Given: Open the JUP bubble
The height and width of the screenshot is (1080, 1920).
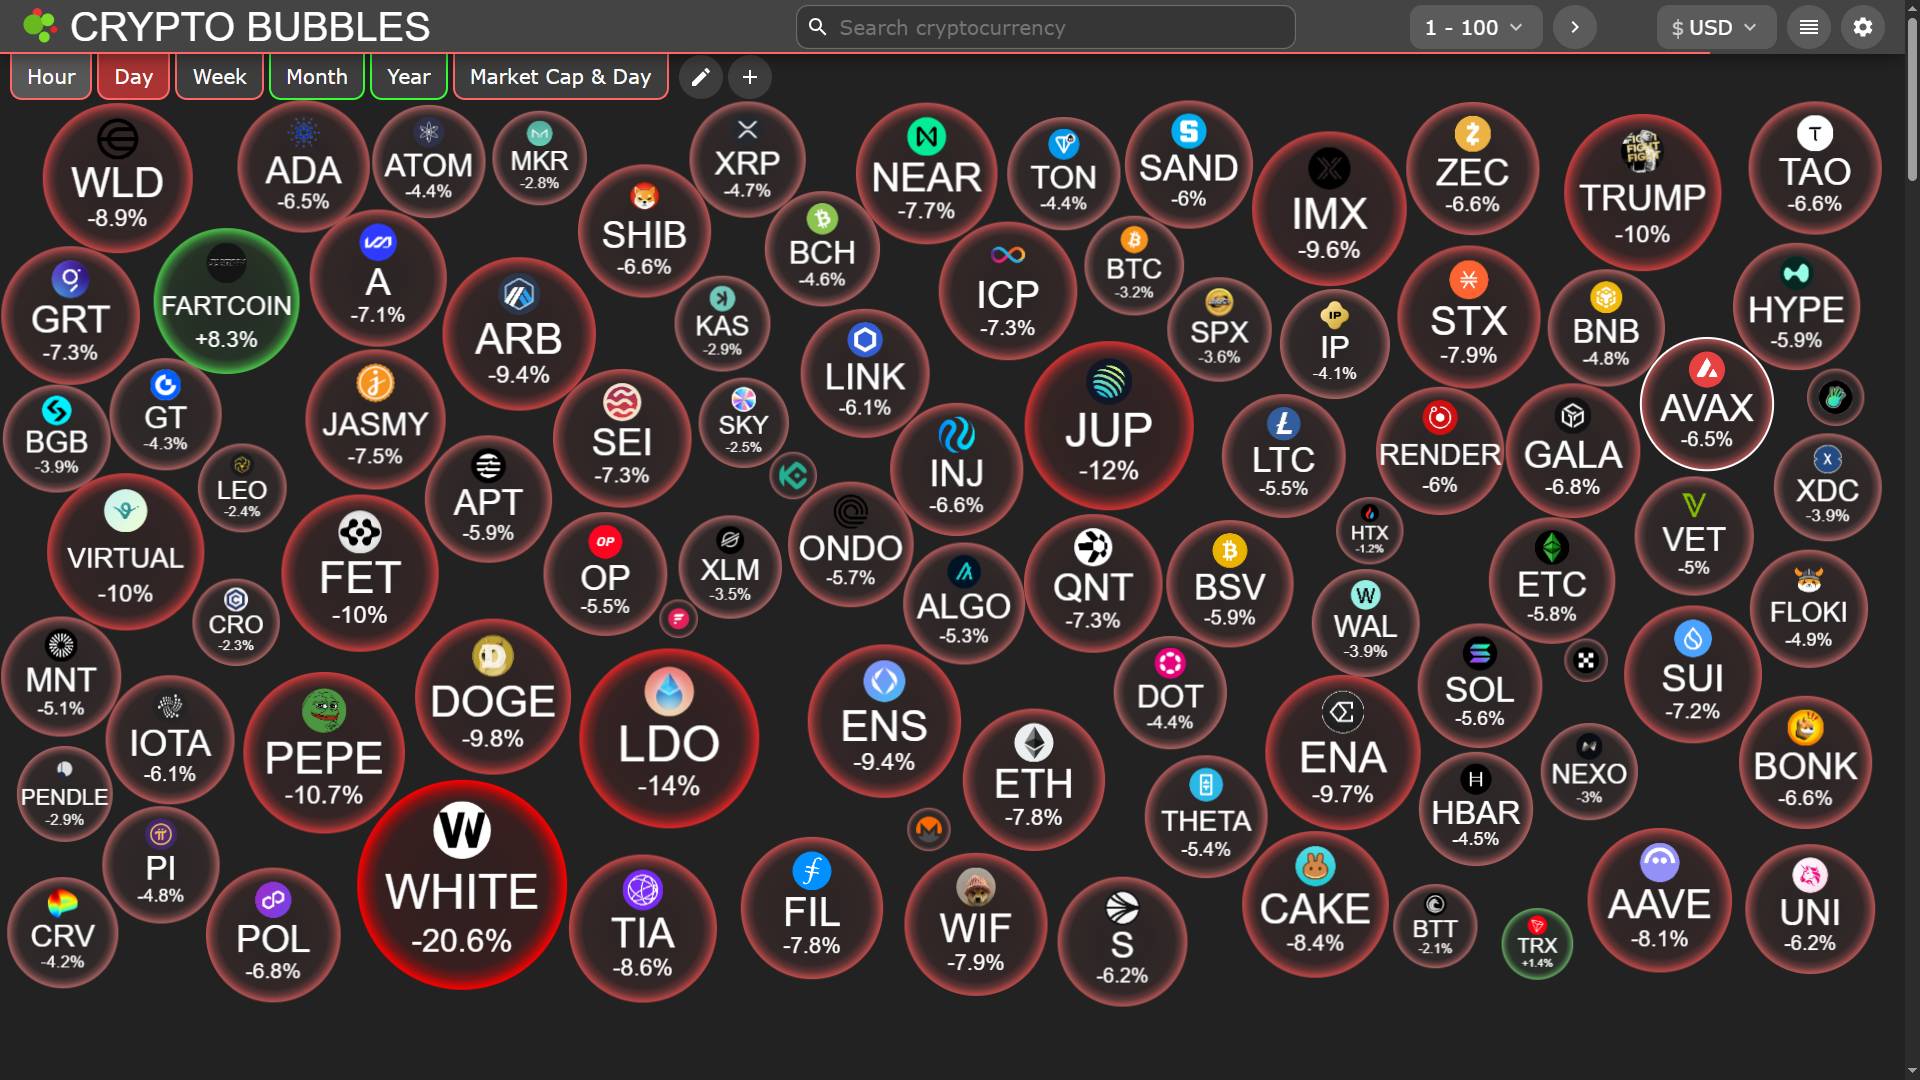Looking at the screenshot, I should [x=1109, y=425].
